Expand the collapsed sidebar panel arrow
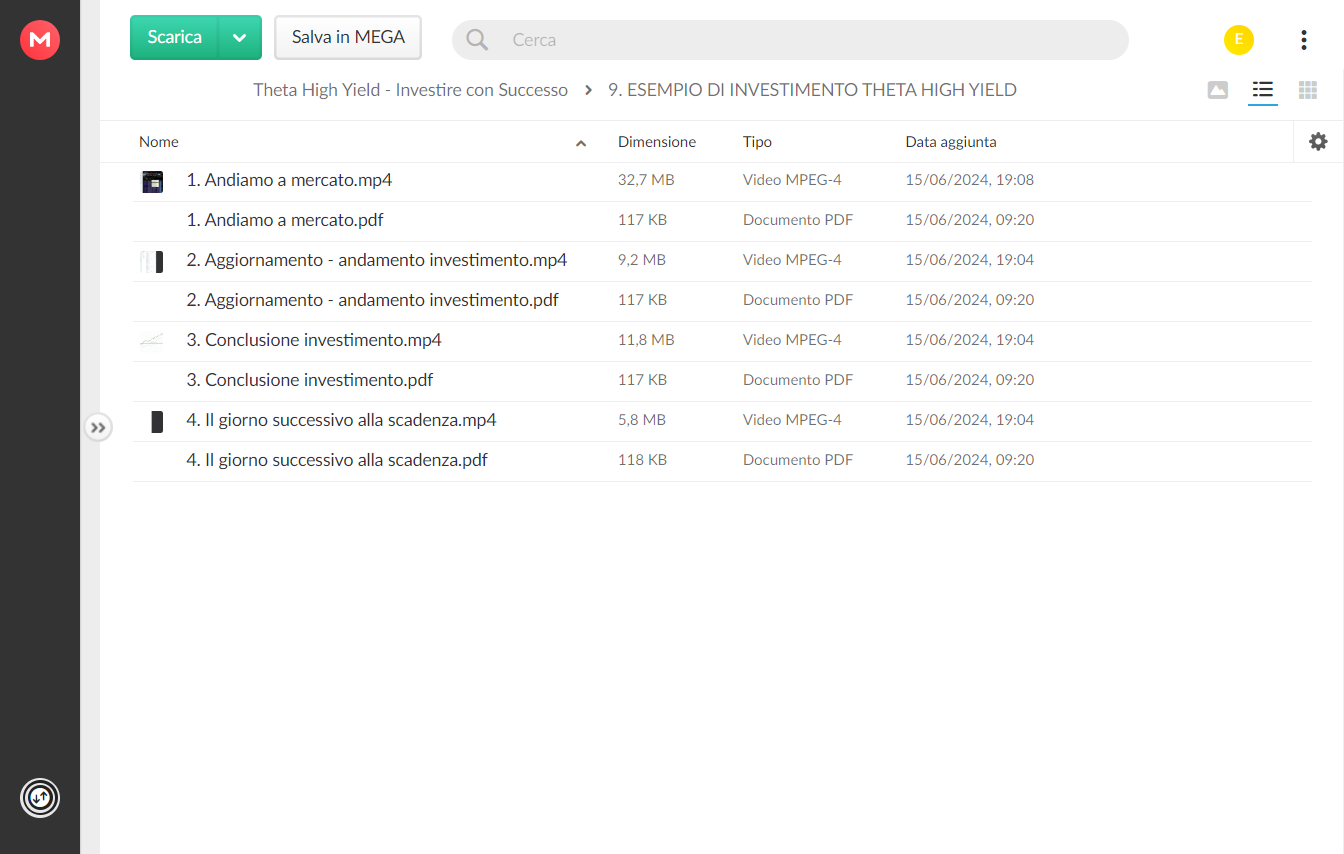 pyautogui.click(x=98, y=427)
